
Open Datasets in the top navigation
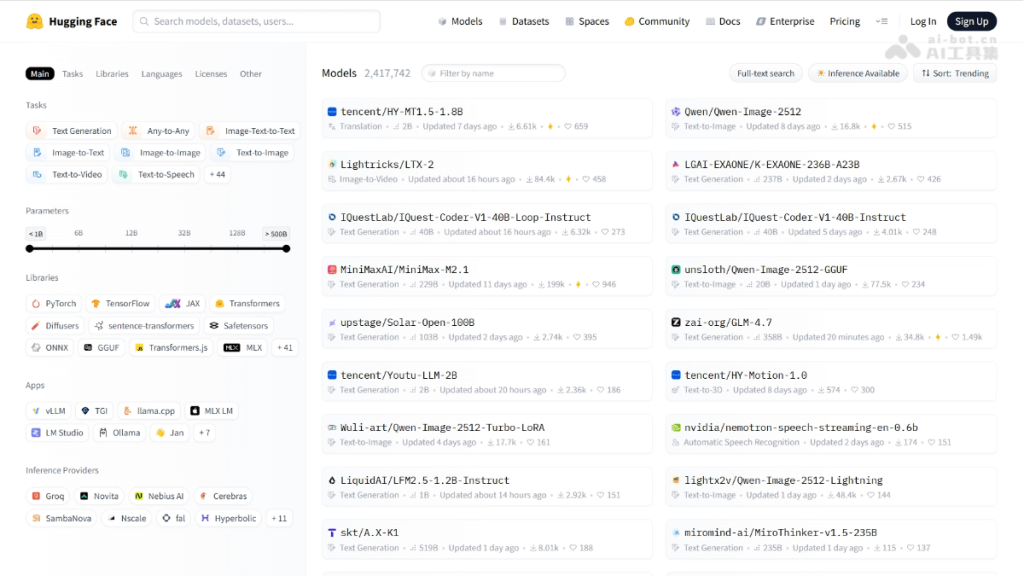[523, 21]
